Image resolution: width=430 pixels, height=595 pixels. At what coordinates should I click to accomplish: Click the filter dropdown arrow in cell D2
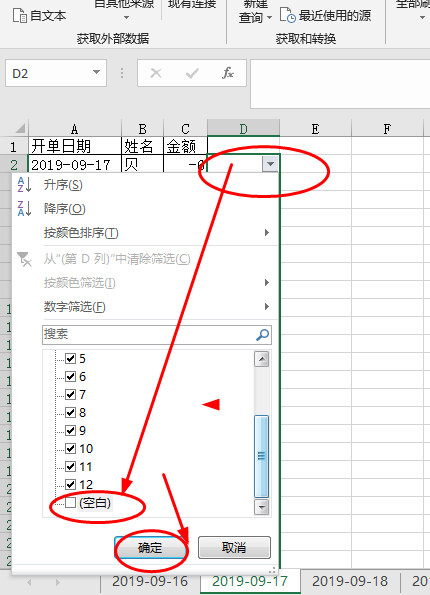270,164
